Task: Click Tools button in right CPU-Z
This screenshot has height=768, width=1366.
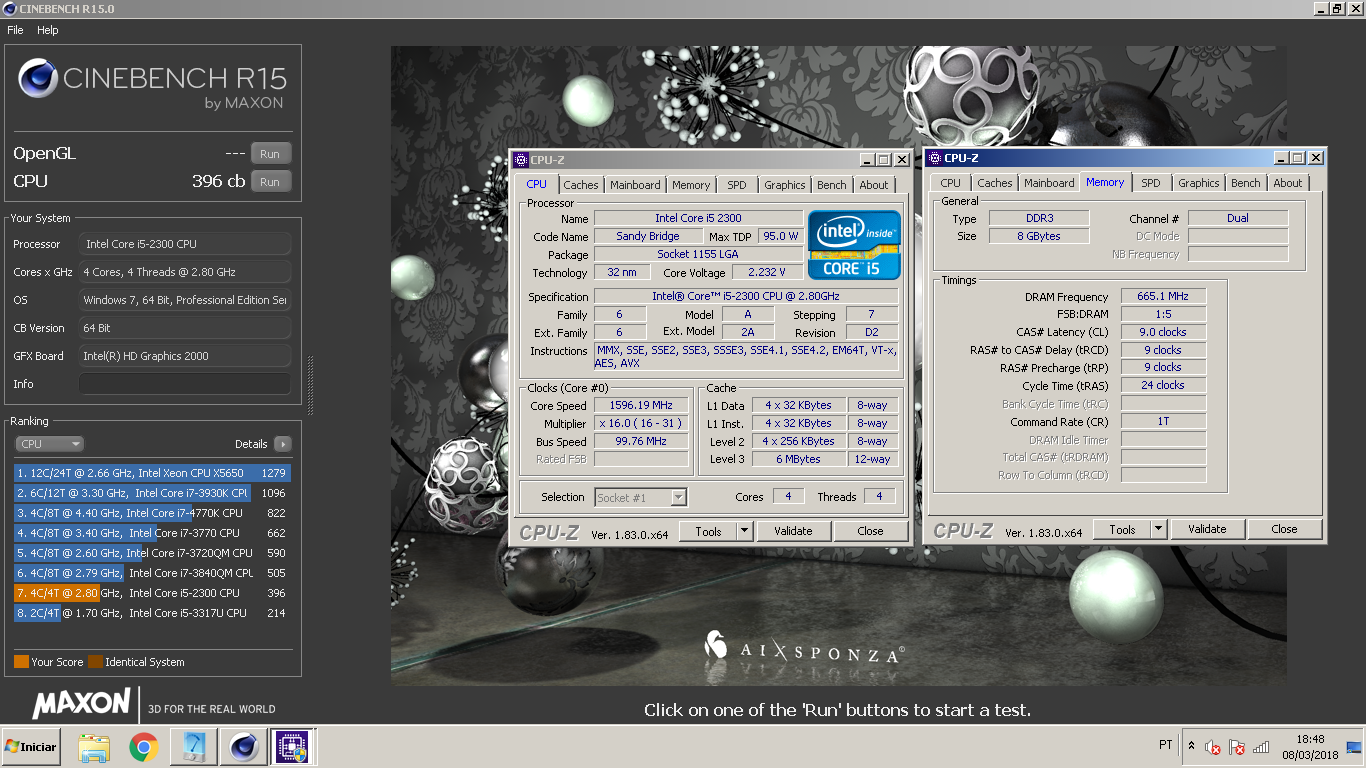Action: [x=1122, y=529]
